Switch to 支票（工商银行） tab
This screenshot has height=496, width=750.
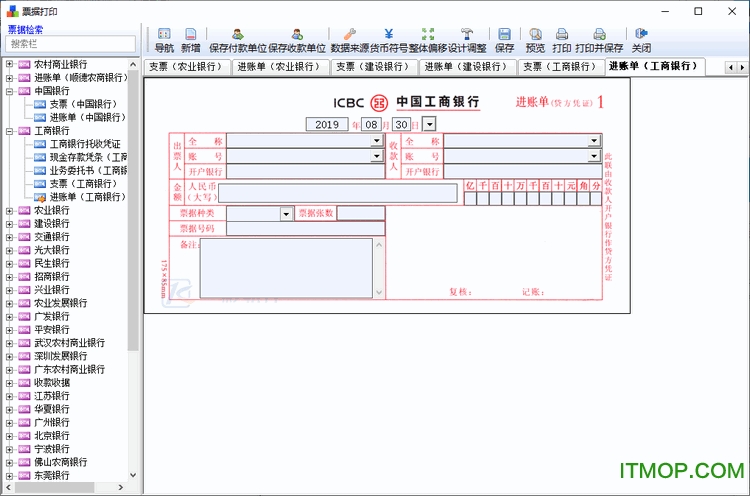point(560,66)
